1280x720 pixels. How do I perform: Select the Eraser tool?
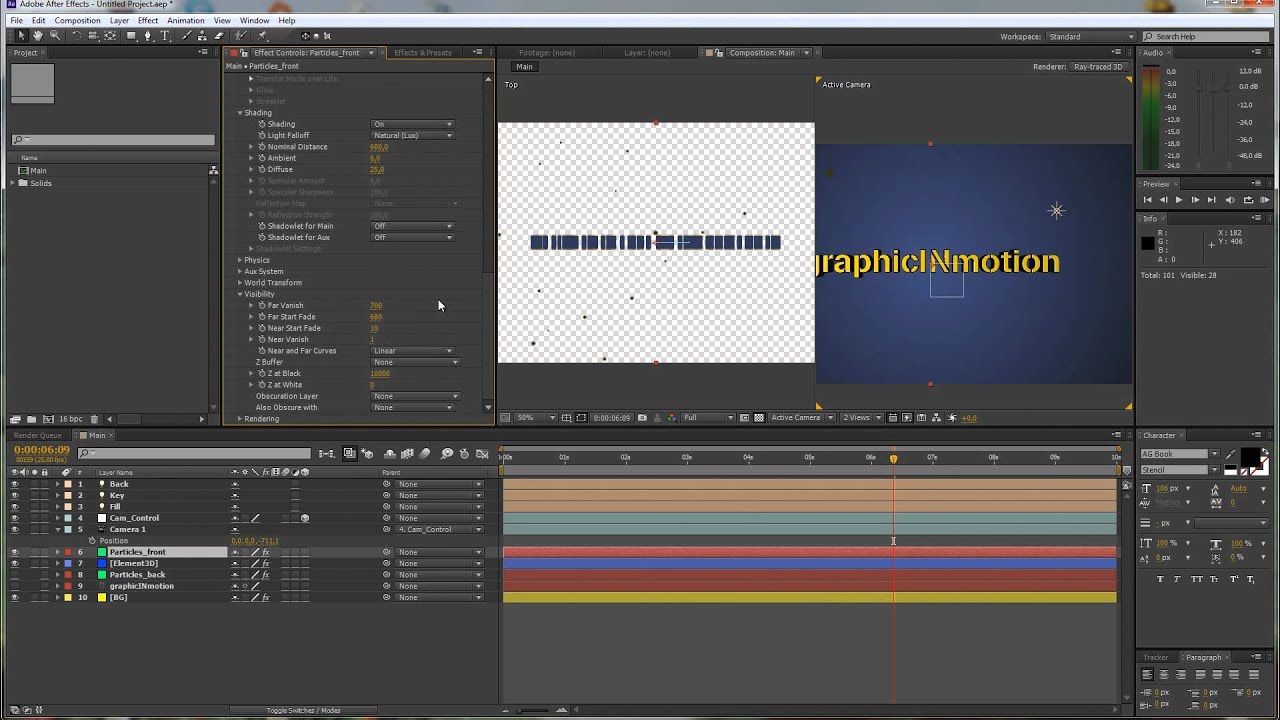pyautogui.click(x=219, y=36)
